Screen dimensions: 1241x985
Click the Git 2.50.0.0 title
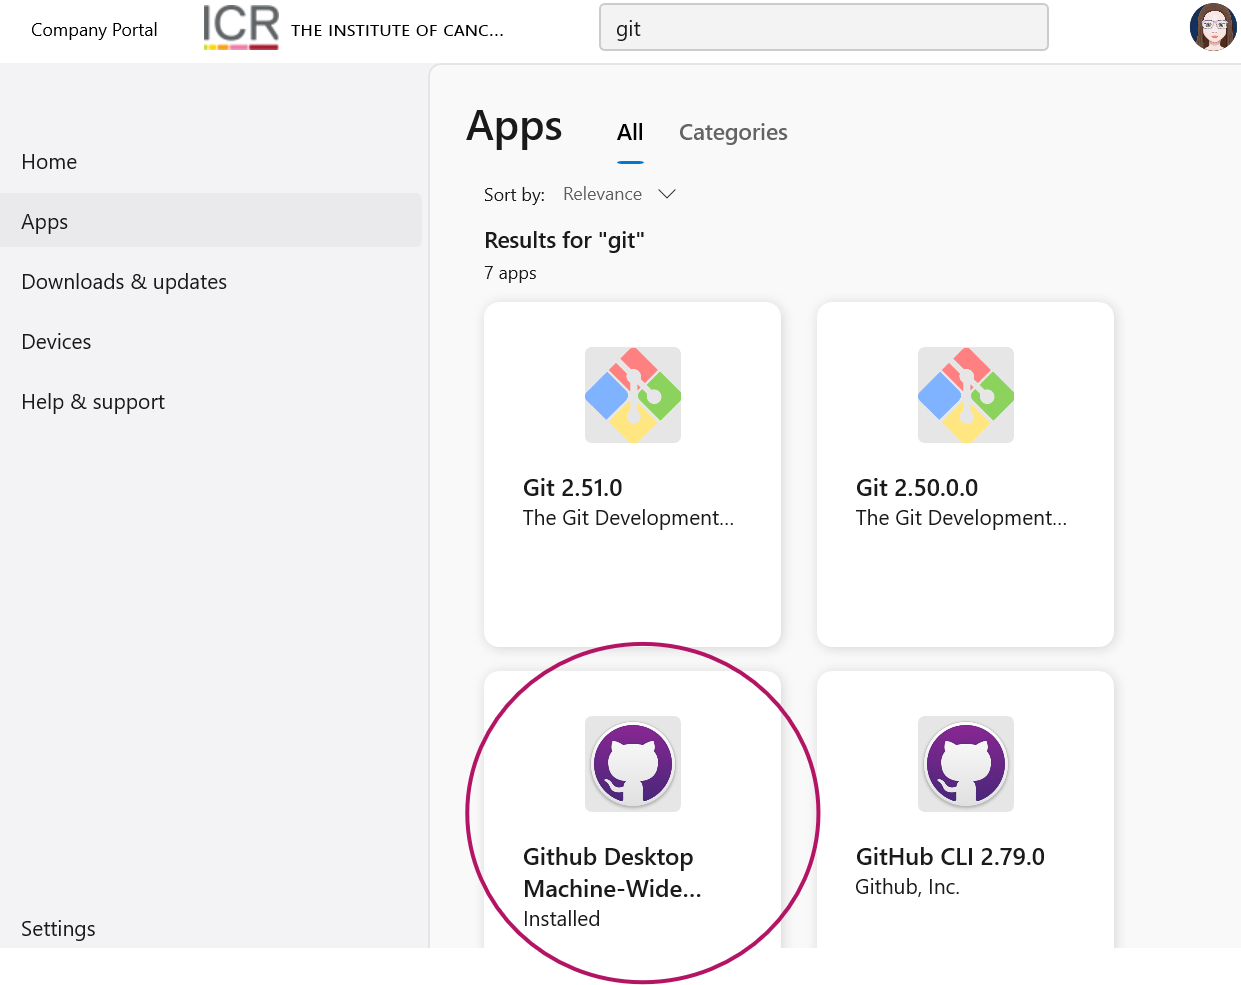pos(917,488)
